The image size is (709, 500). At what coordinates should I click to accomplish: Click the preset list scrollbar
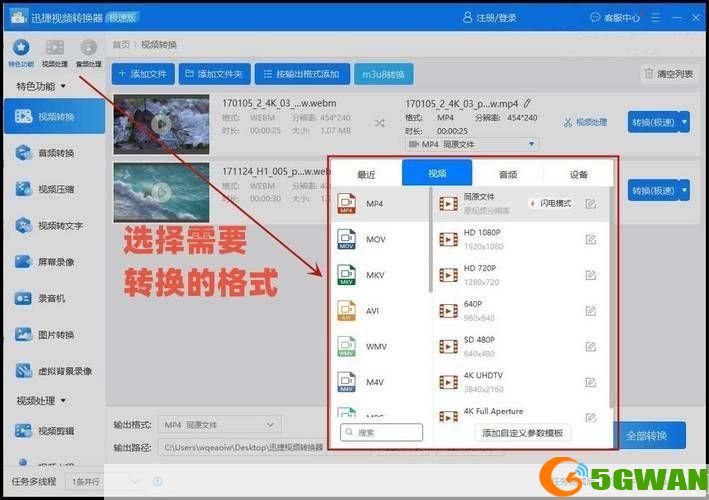611,298
